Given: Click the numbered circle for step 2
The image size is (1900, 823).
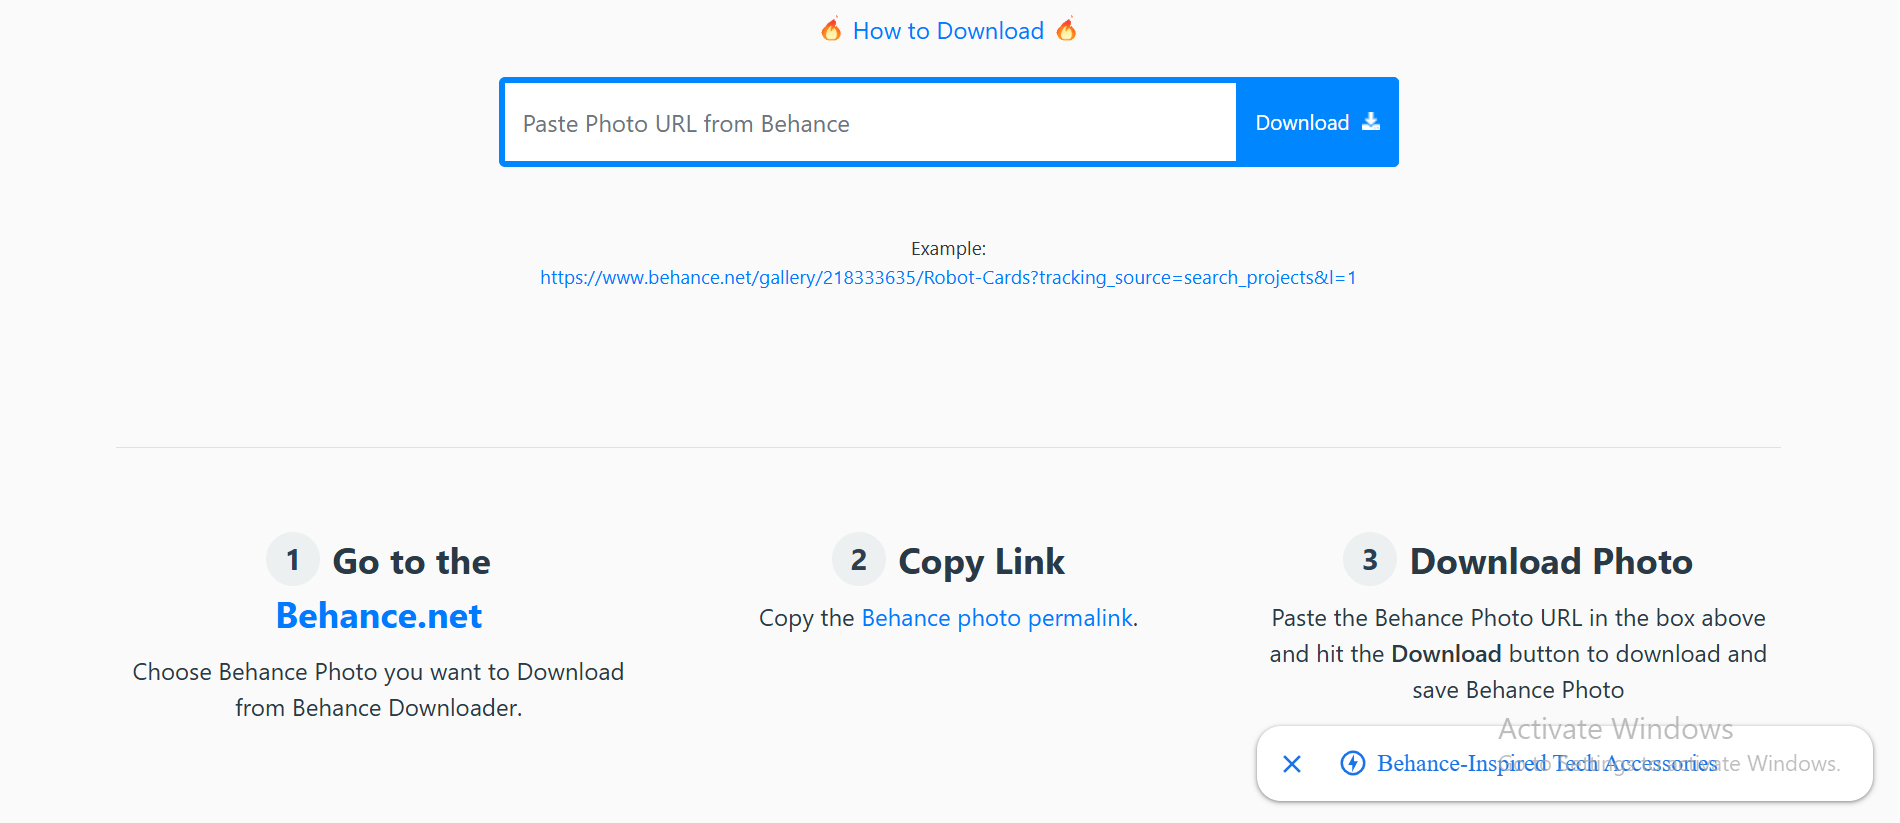Looking at the screenshot, I should [x=858, y=558].
